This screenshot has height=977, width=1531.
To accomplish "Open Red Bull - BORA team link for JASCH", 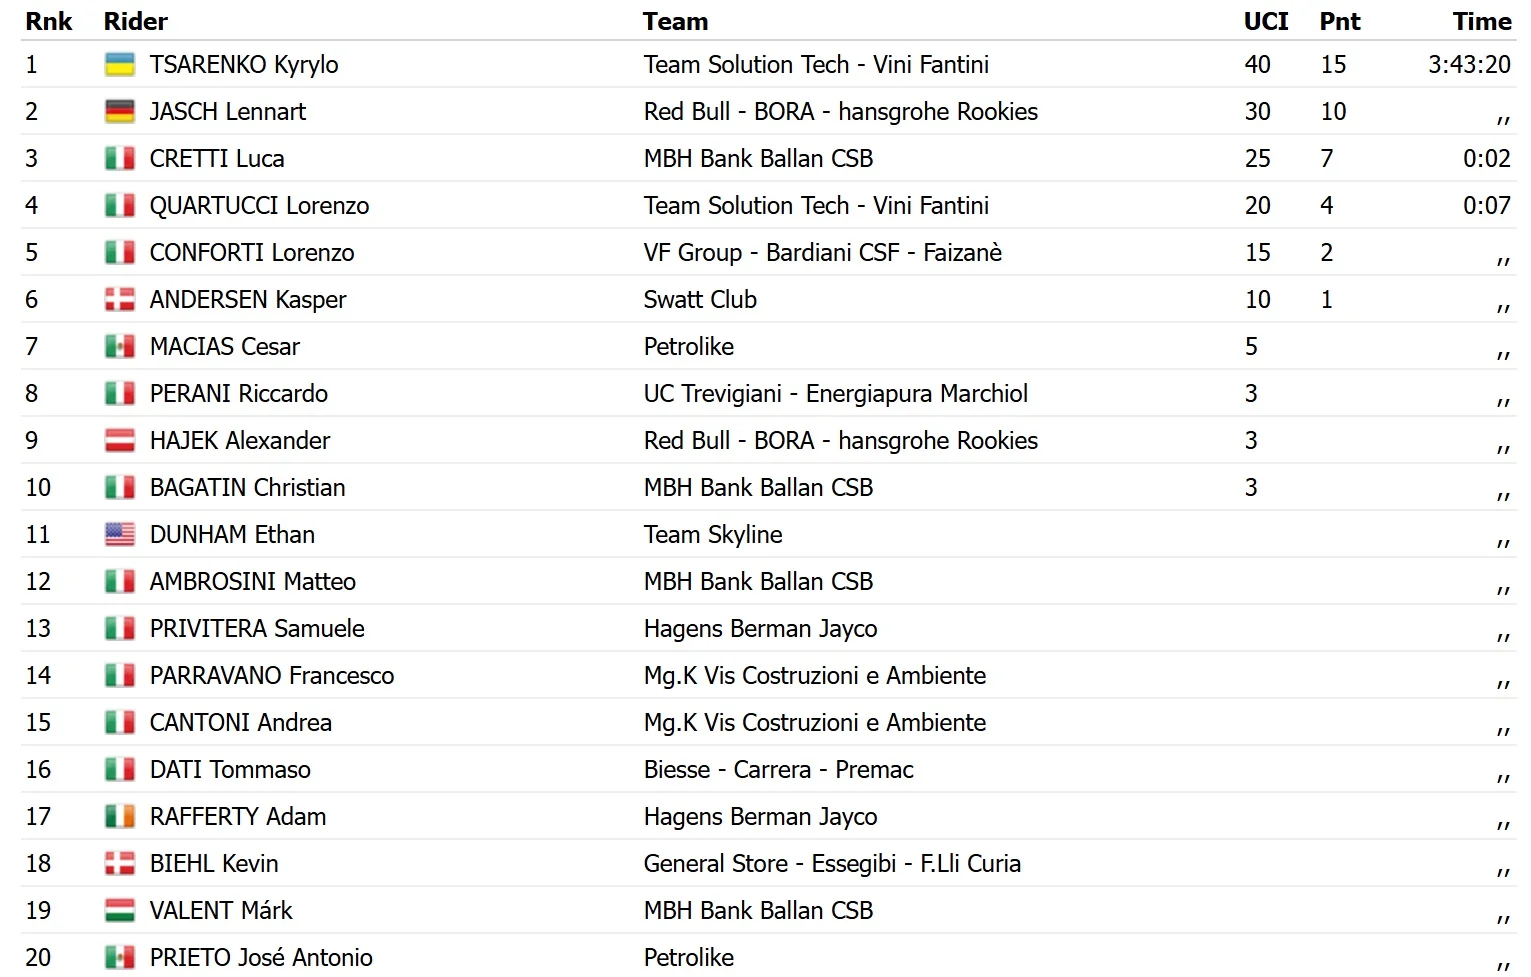I will (x=840, y=112).
